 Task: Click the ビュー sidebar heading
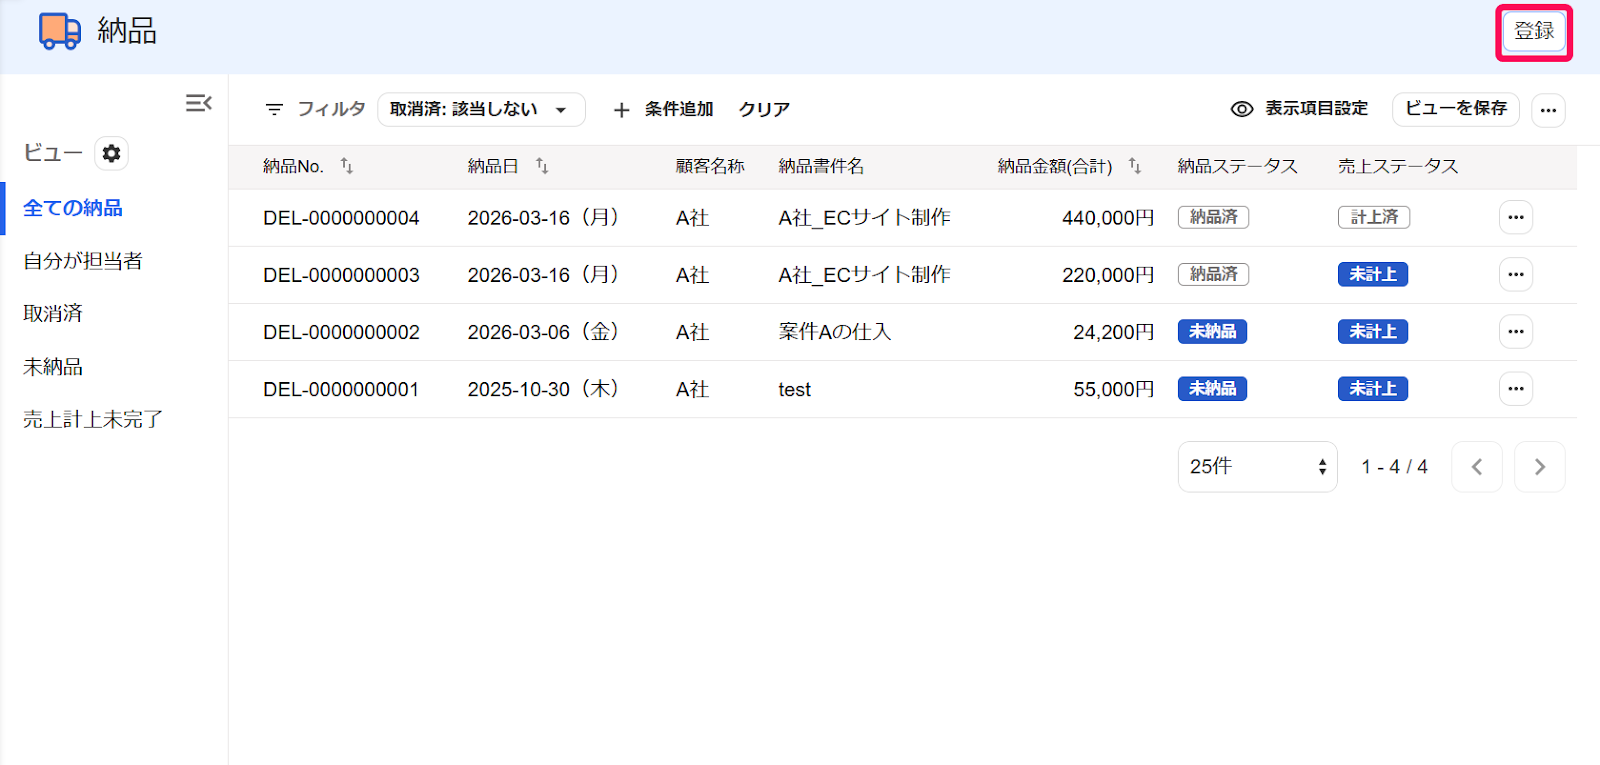[53, 153]
